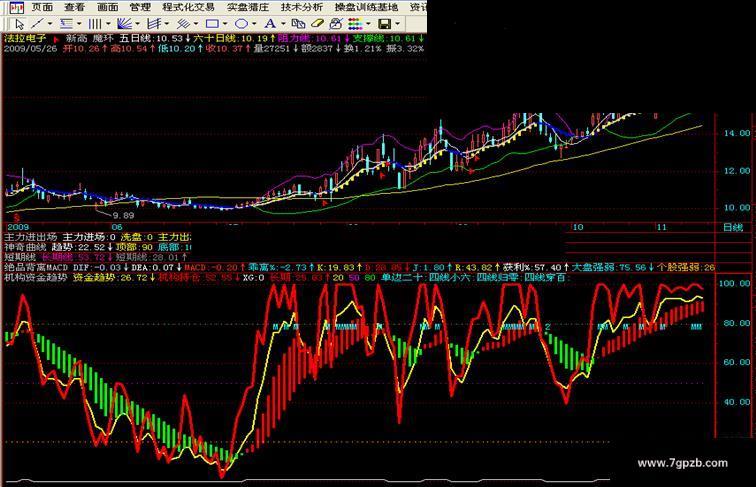The image size is (756, 487).
Task: Expand the ellipse tool dropdown arrow
Action: pos(254,24)
